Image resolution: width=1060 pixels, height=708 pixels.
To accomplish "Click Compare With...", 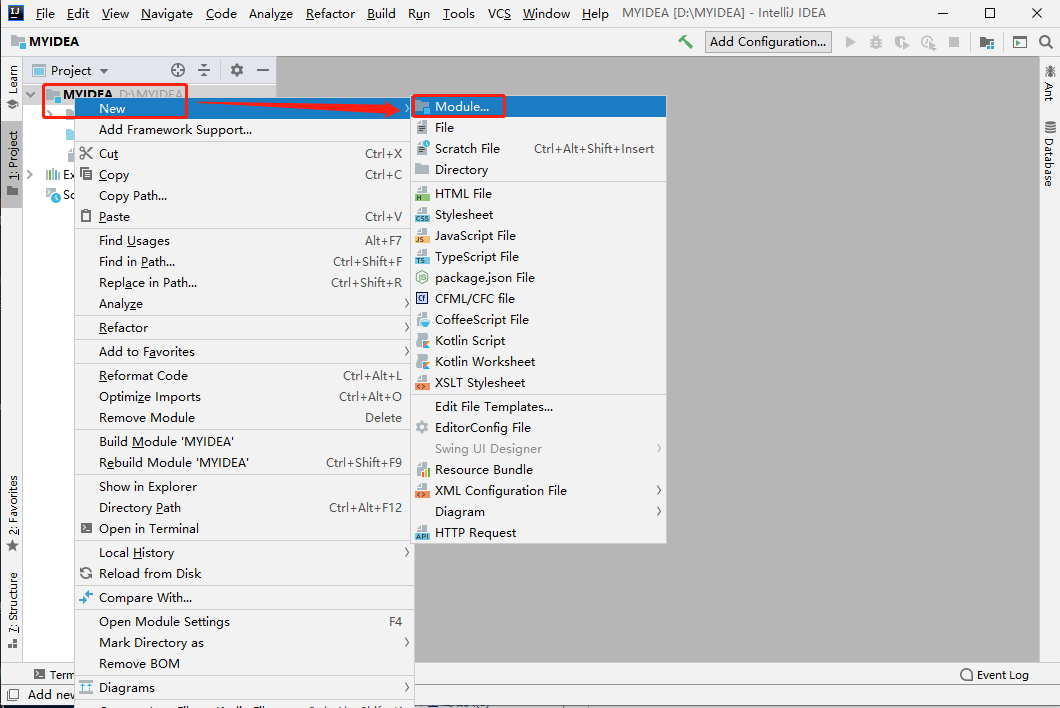I will click(x=243, y=598).
